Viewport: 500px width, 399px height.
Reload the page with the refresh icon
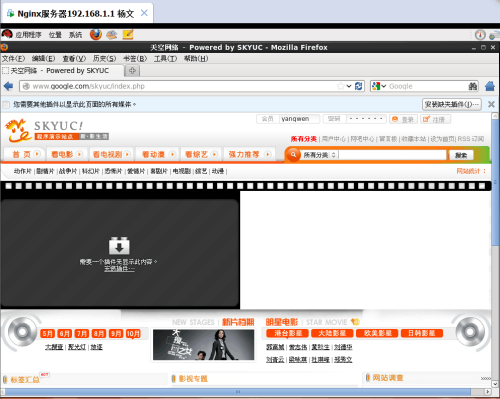(x=359, y=86)
